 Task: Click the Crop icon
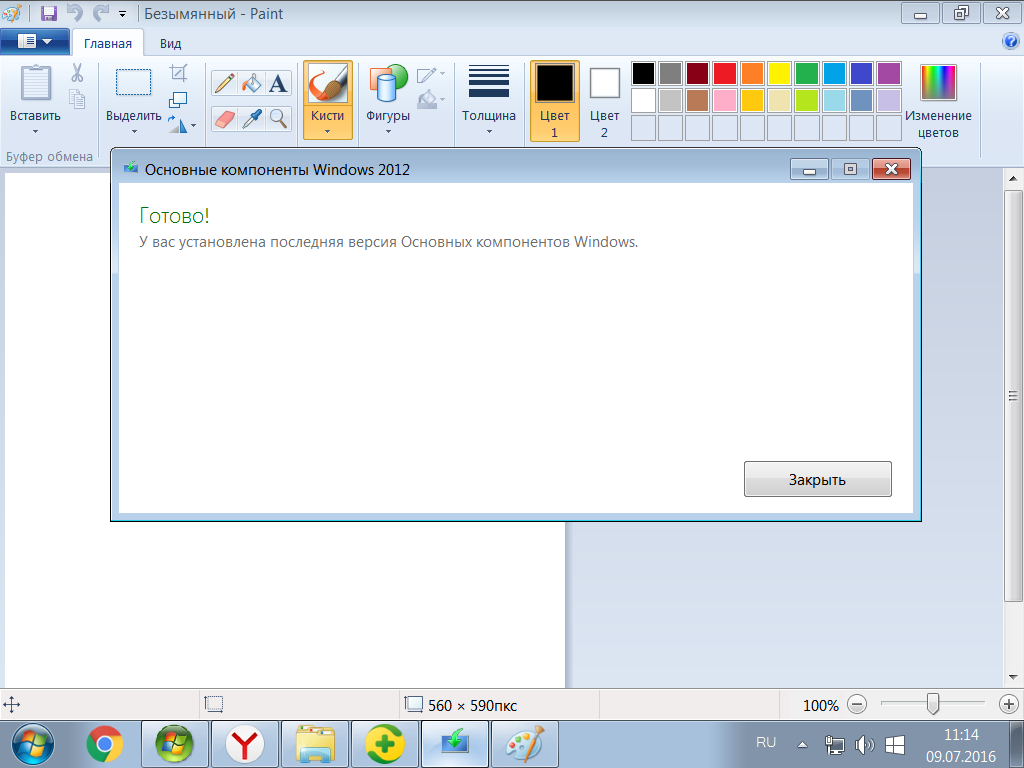178,72
